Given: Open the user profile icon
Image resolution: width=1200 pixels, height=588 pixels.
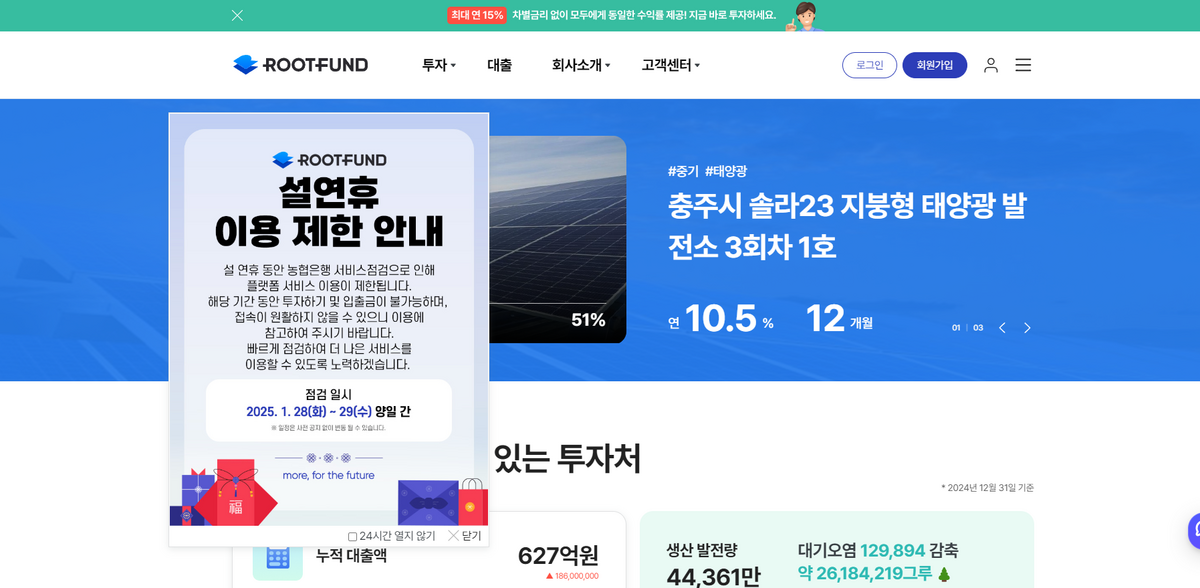Looking at the screenshot, I should (990, 65).
